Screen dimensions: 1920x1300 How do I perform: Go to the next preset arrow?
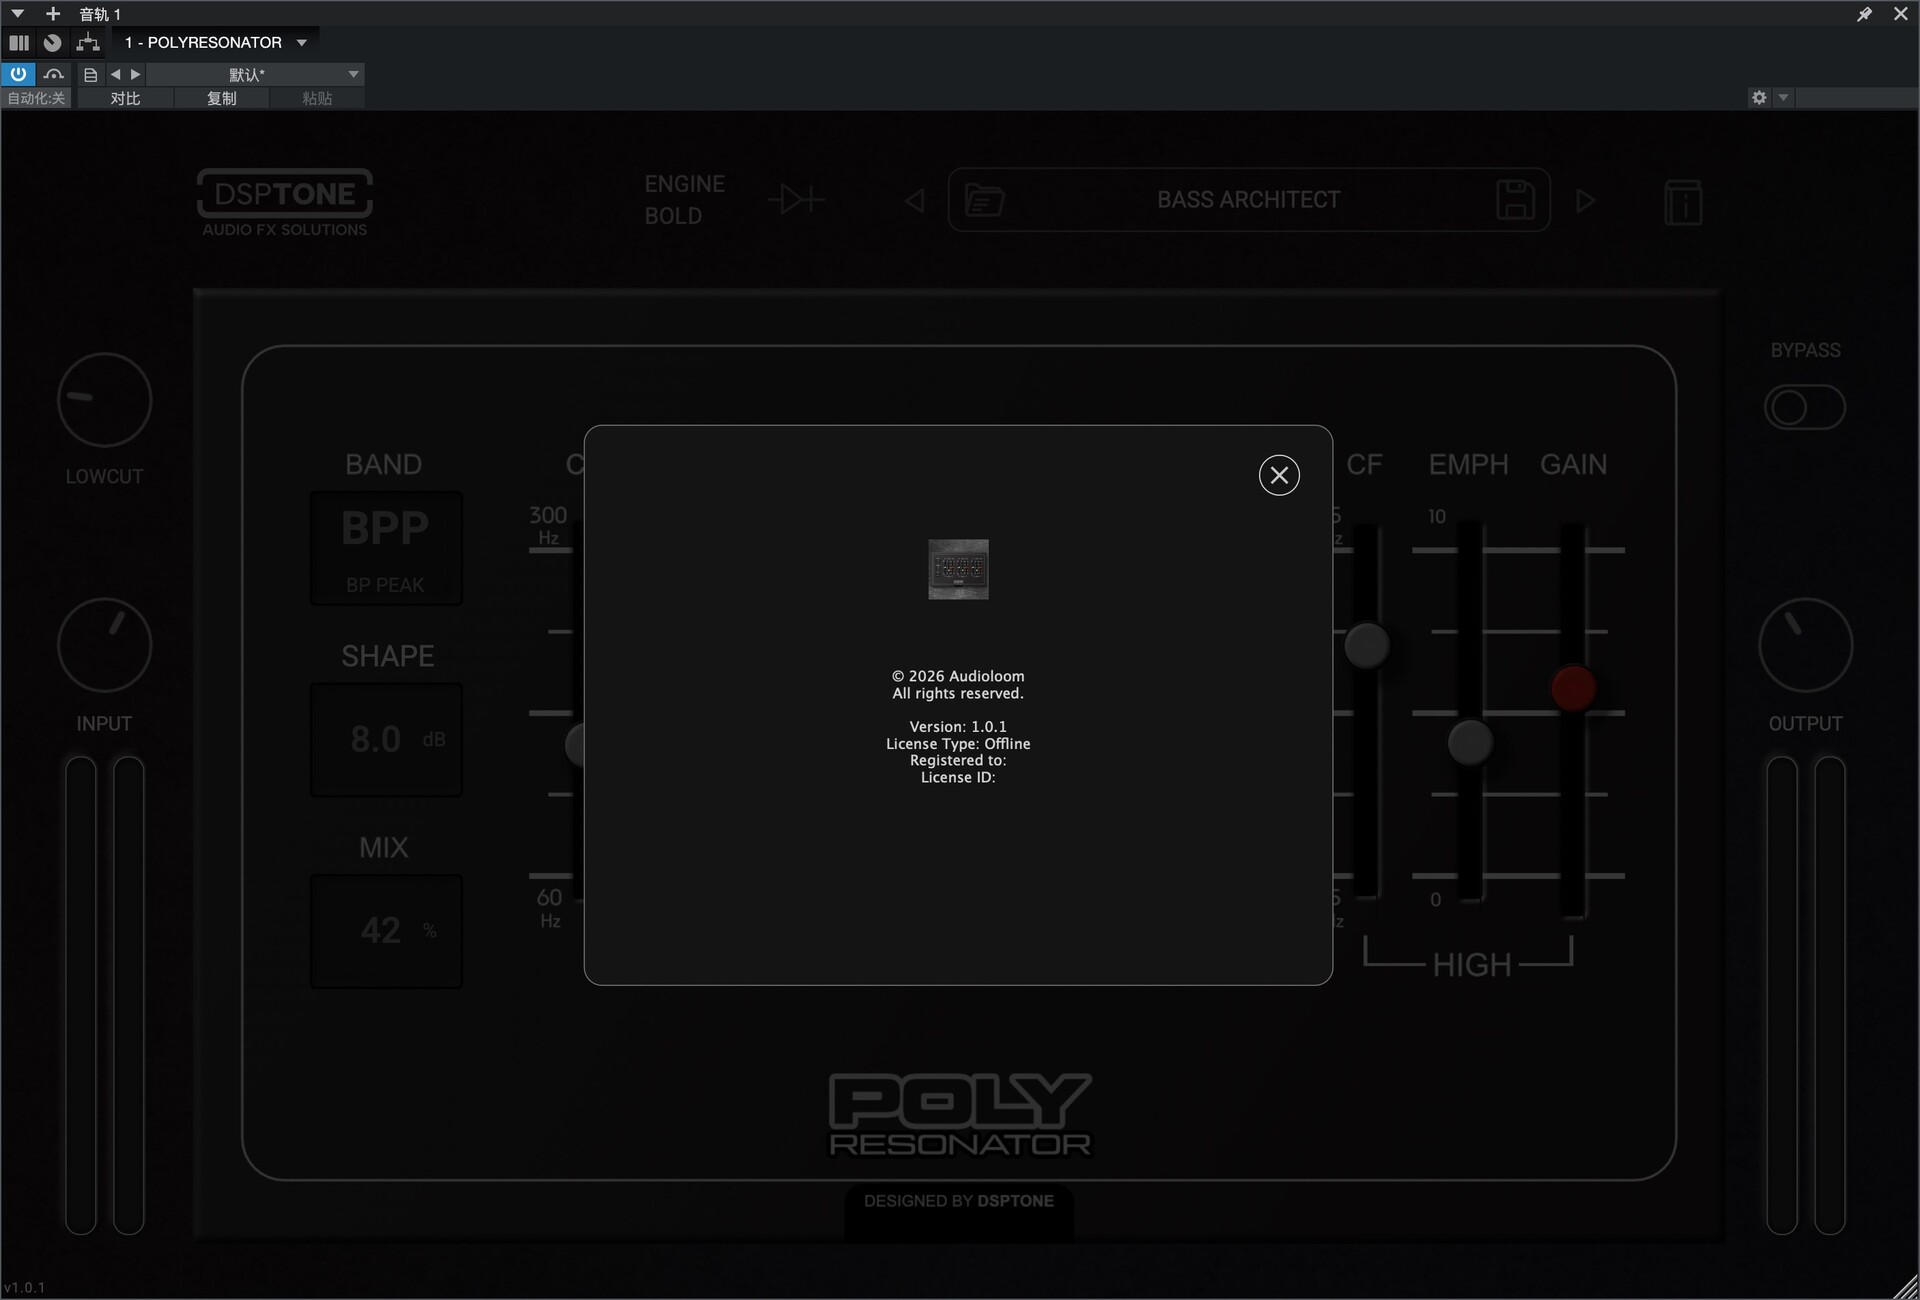(136, 74)
